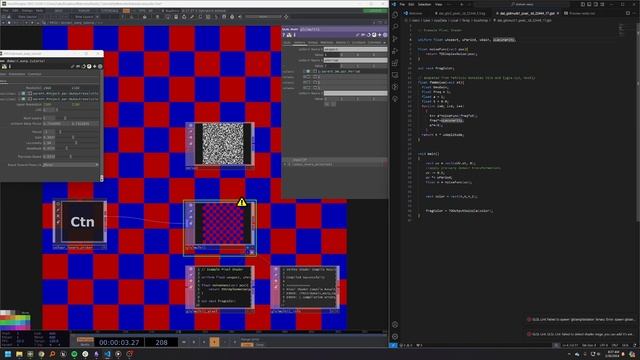Click the color palette swatch at bottom-left

click(15, 320)
